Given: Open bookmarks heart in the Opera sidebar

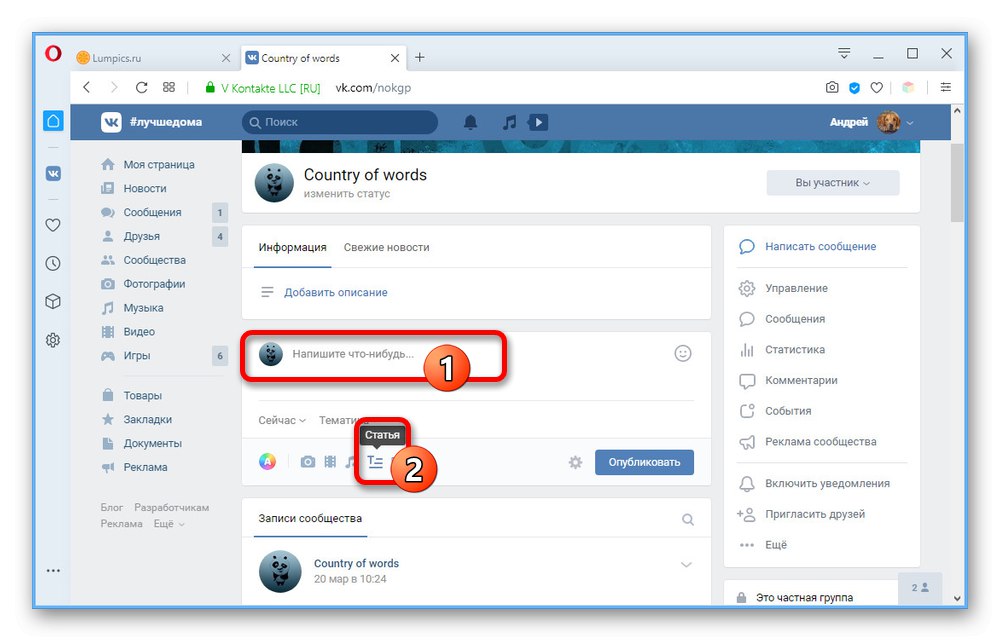Looking at the screenshot, I should 54,225.
